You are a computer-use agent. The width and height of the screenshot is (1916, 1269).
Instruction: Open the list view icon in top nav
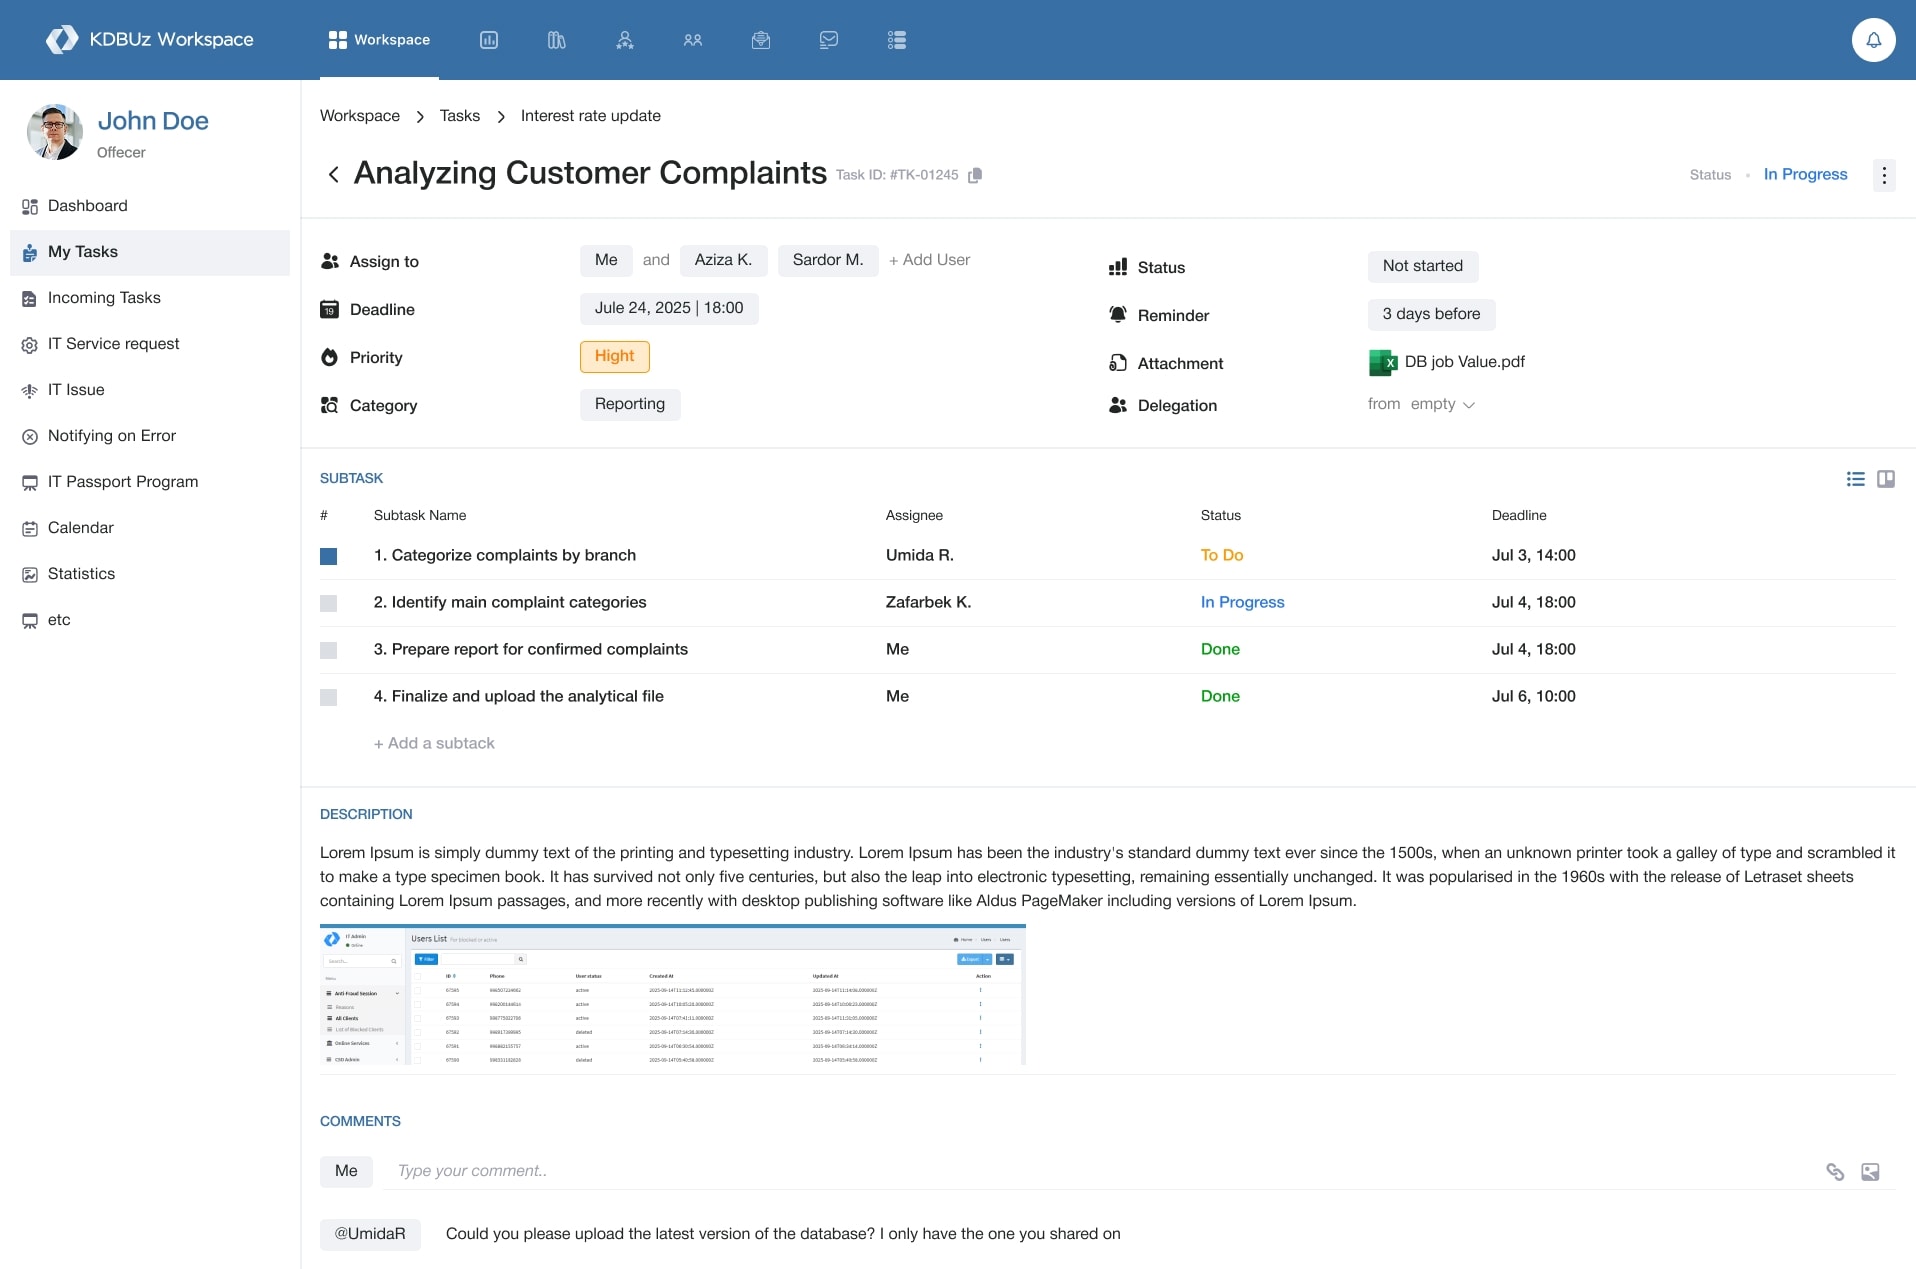coord(897,40)
